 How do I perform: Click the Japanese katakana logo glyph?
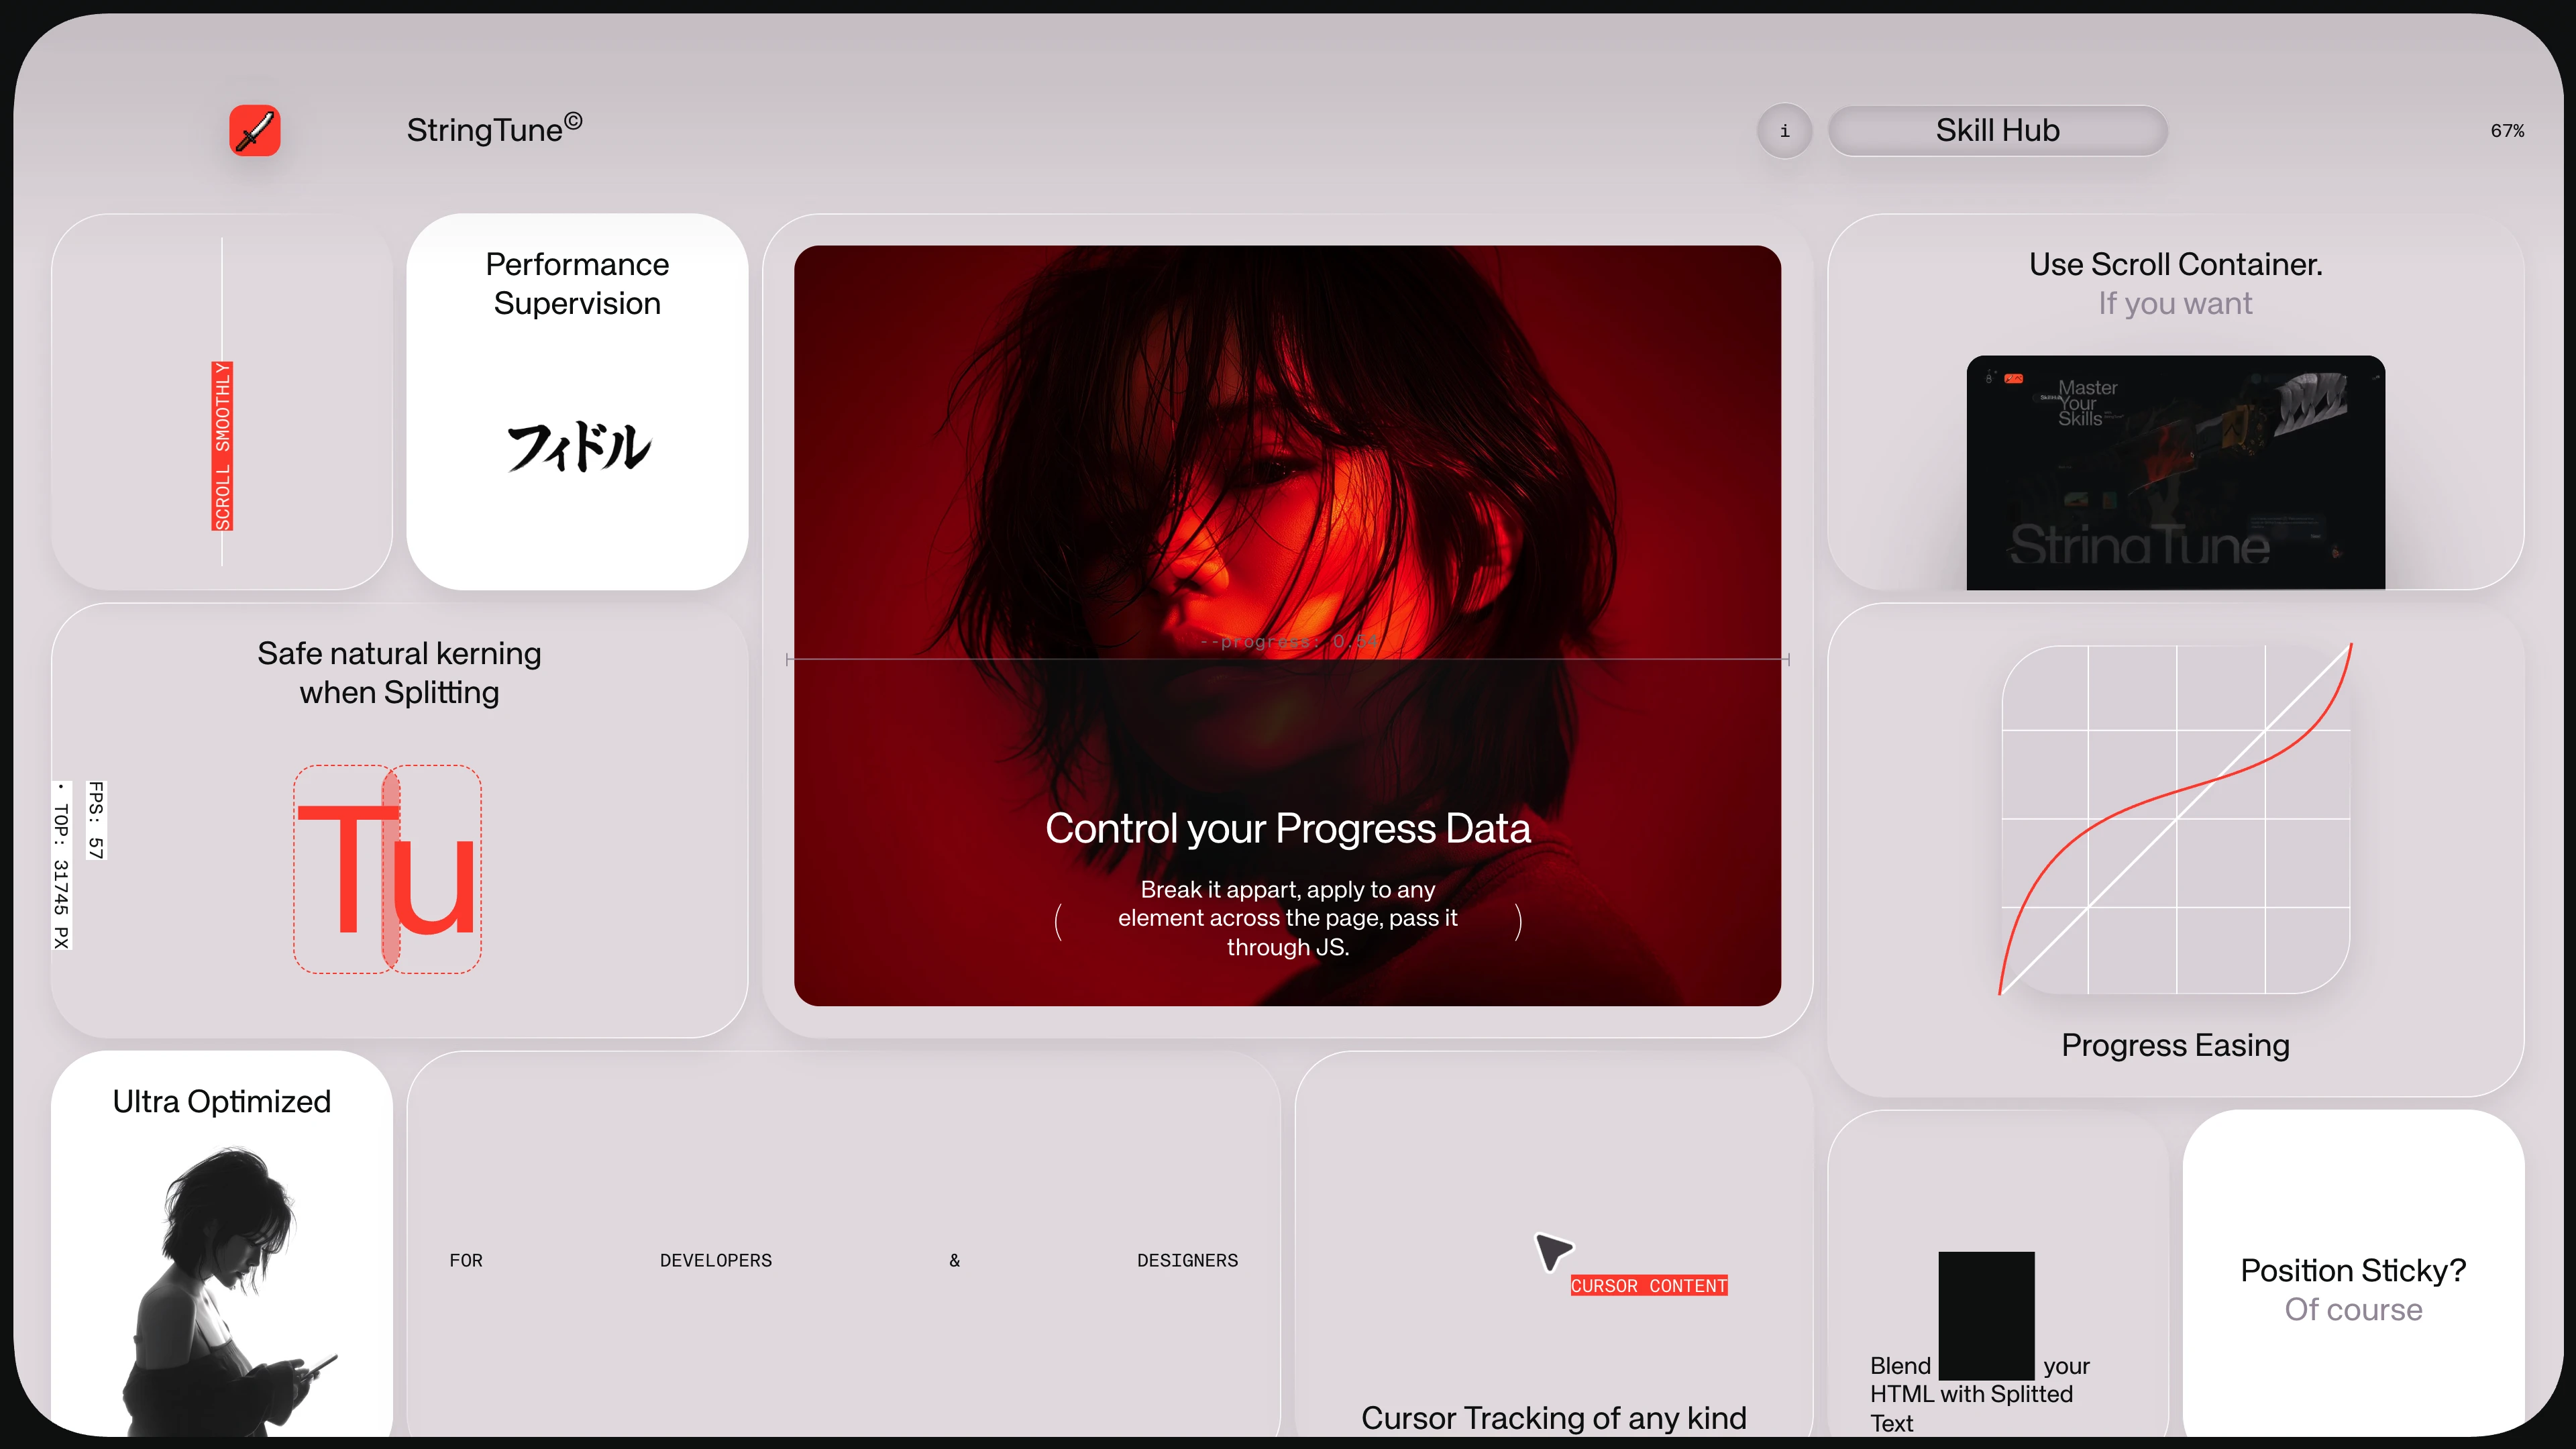coord(578,446)
